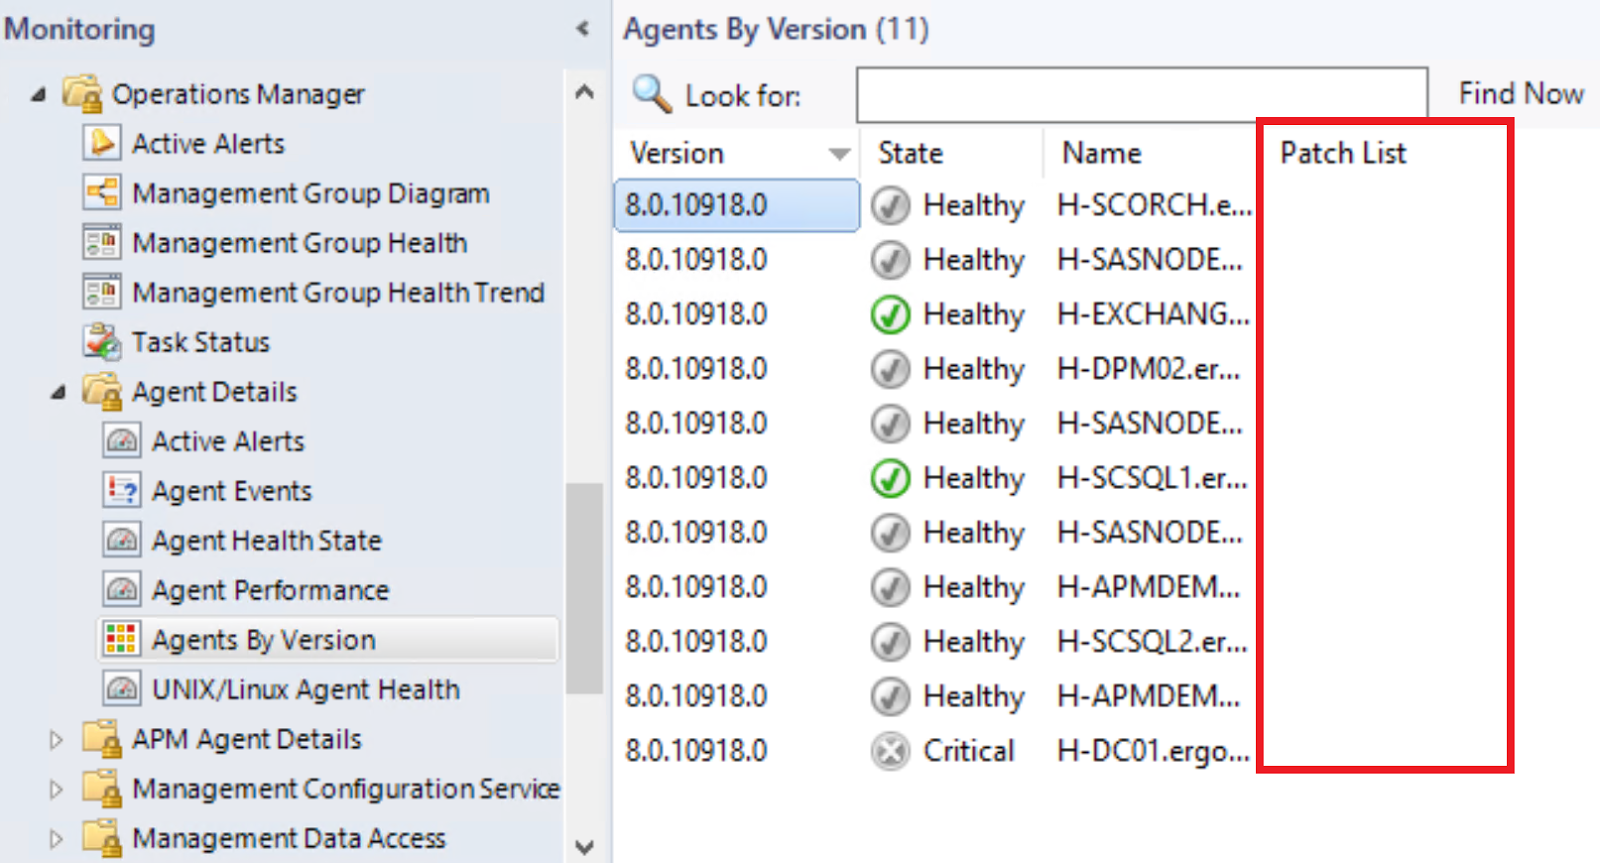Select the H-SCSQL1.er... agent name

point(1152,478)
